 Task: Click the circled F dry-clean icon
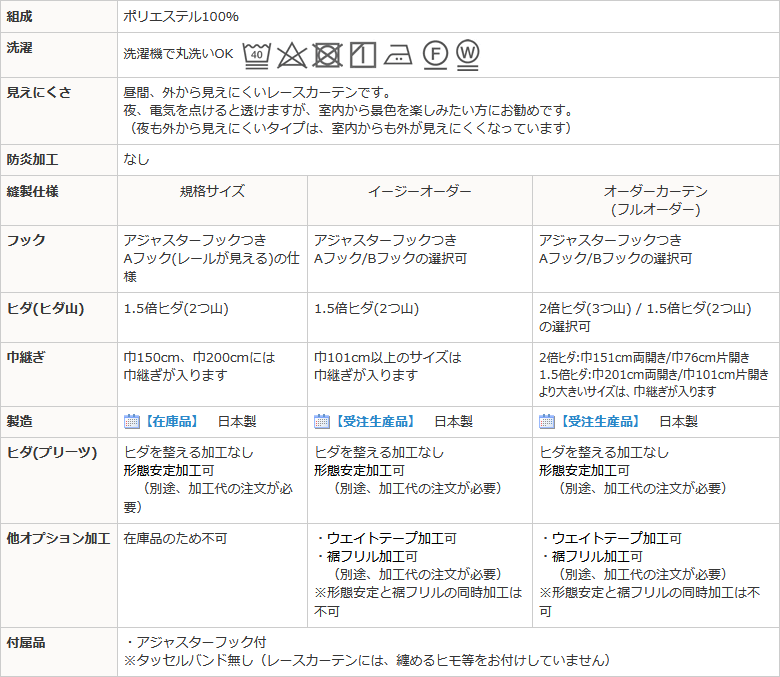click(x=434, y=54)
